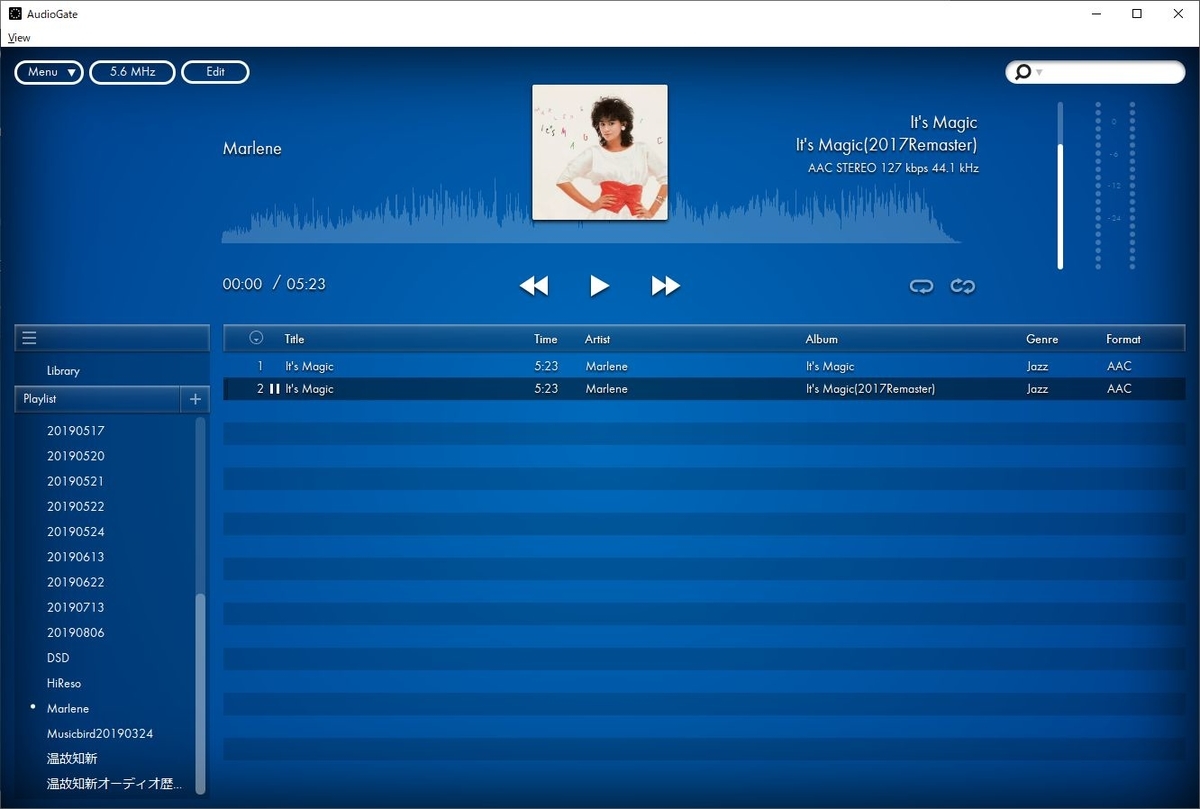Click the It's Magic album artwork
This screenshot has width=1200, height=809.
(600, 152)
